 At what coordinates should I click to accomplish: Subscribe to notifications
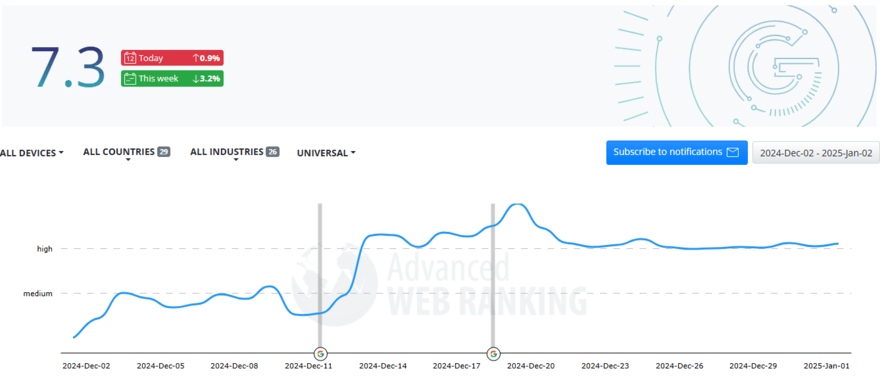(x=676, y=152)
